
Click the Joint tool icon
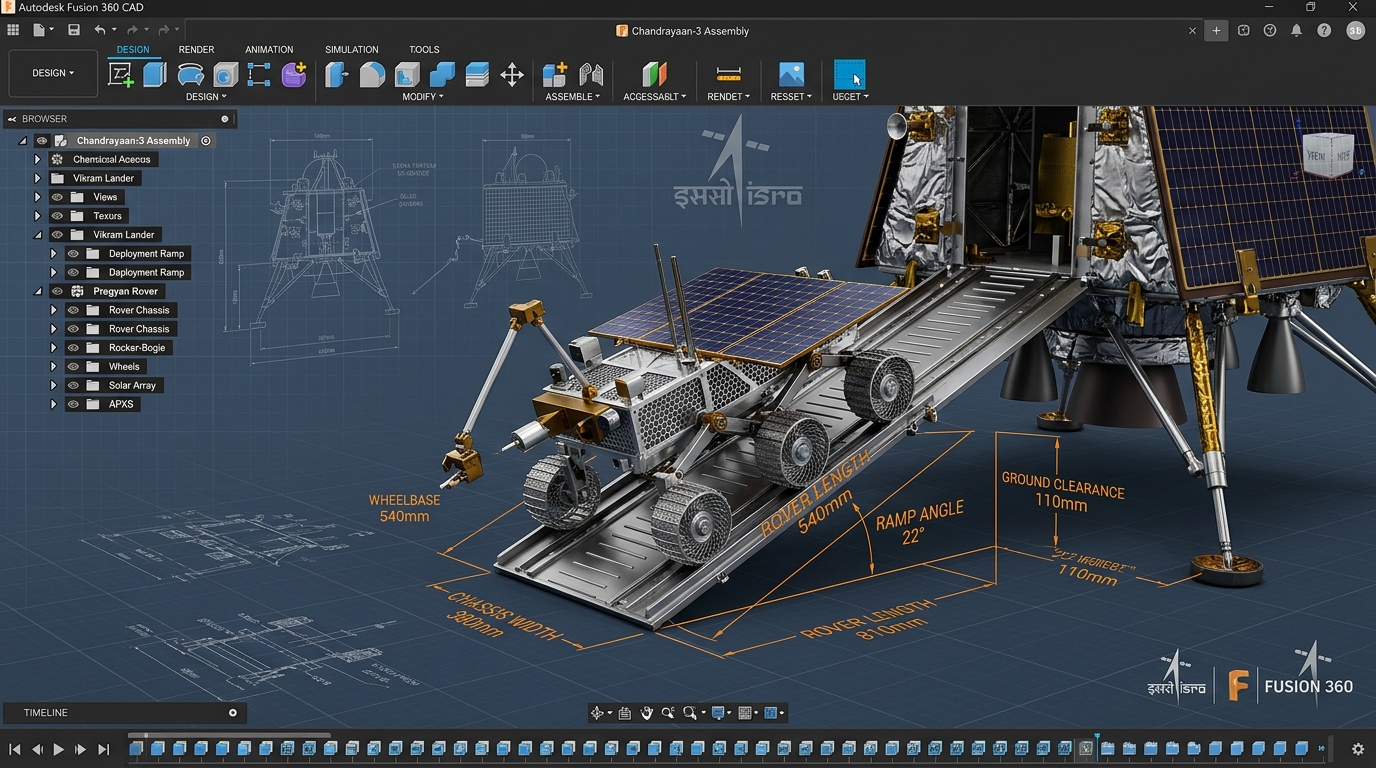(591, 75)
